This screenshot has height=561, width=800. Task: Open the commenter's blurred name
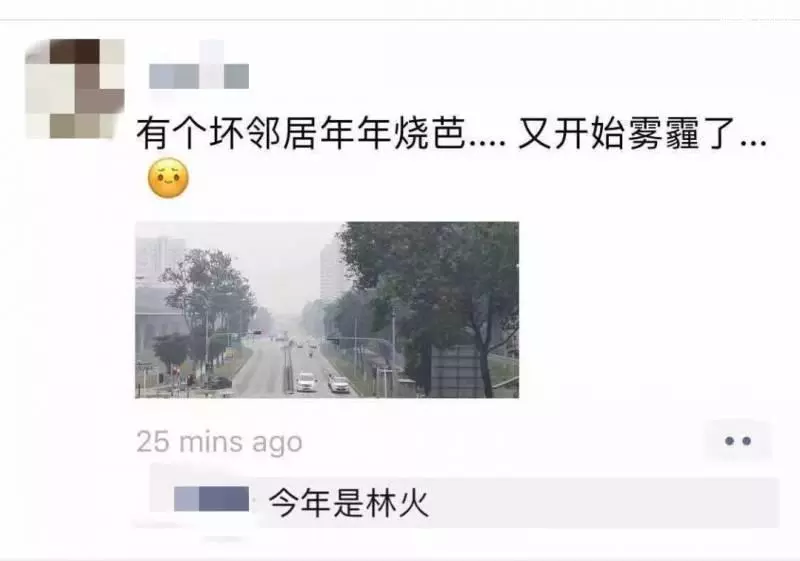tap(211, 499)
